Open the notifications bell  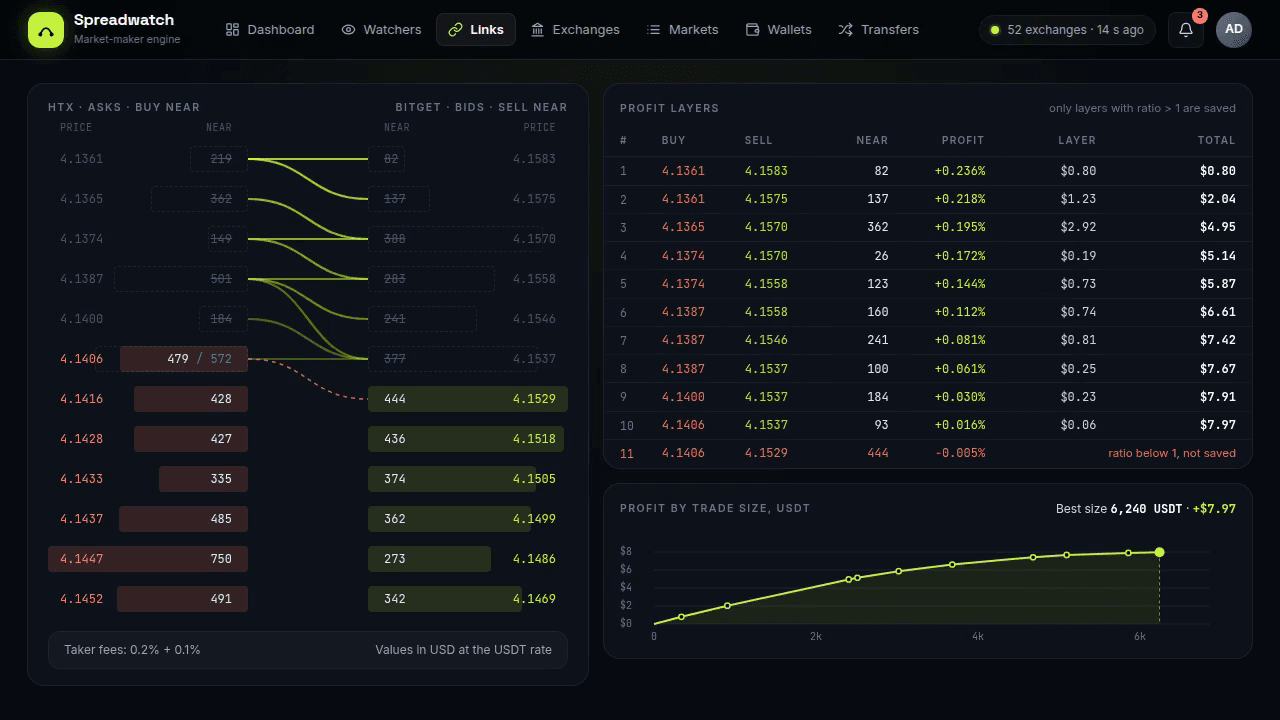[1186, 30]
